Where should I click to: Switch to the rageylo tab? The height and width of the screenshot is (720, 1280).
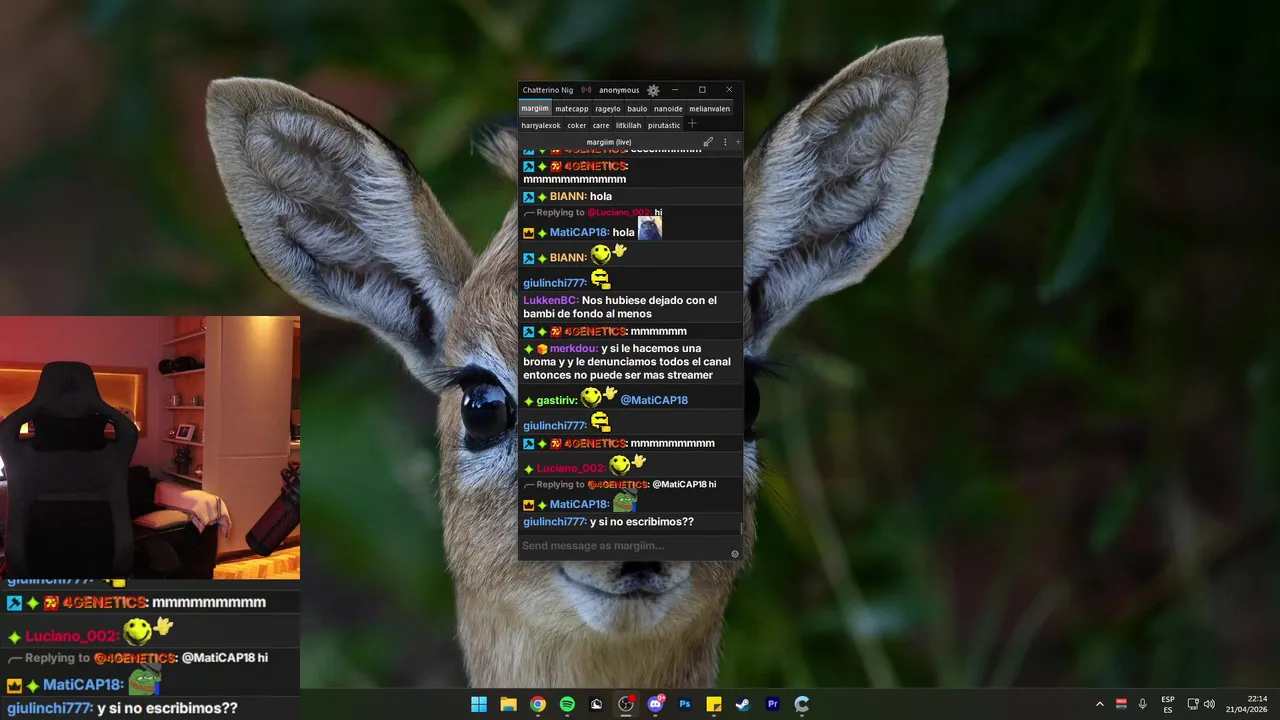click(608, 108)
